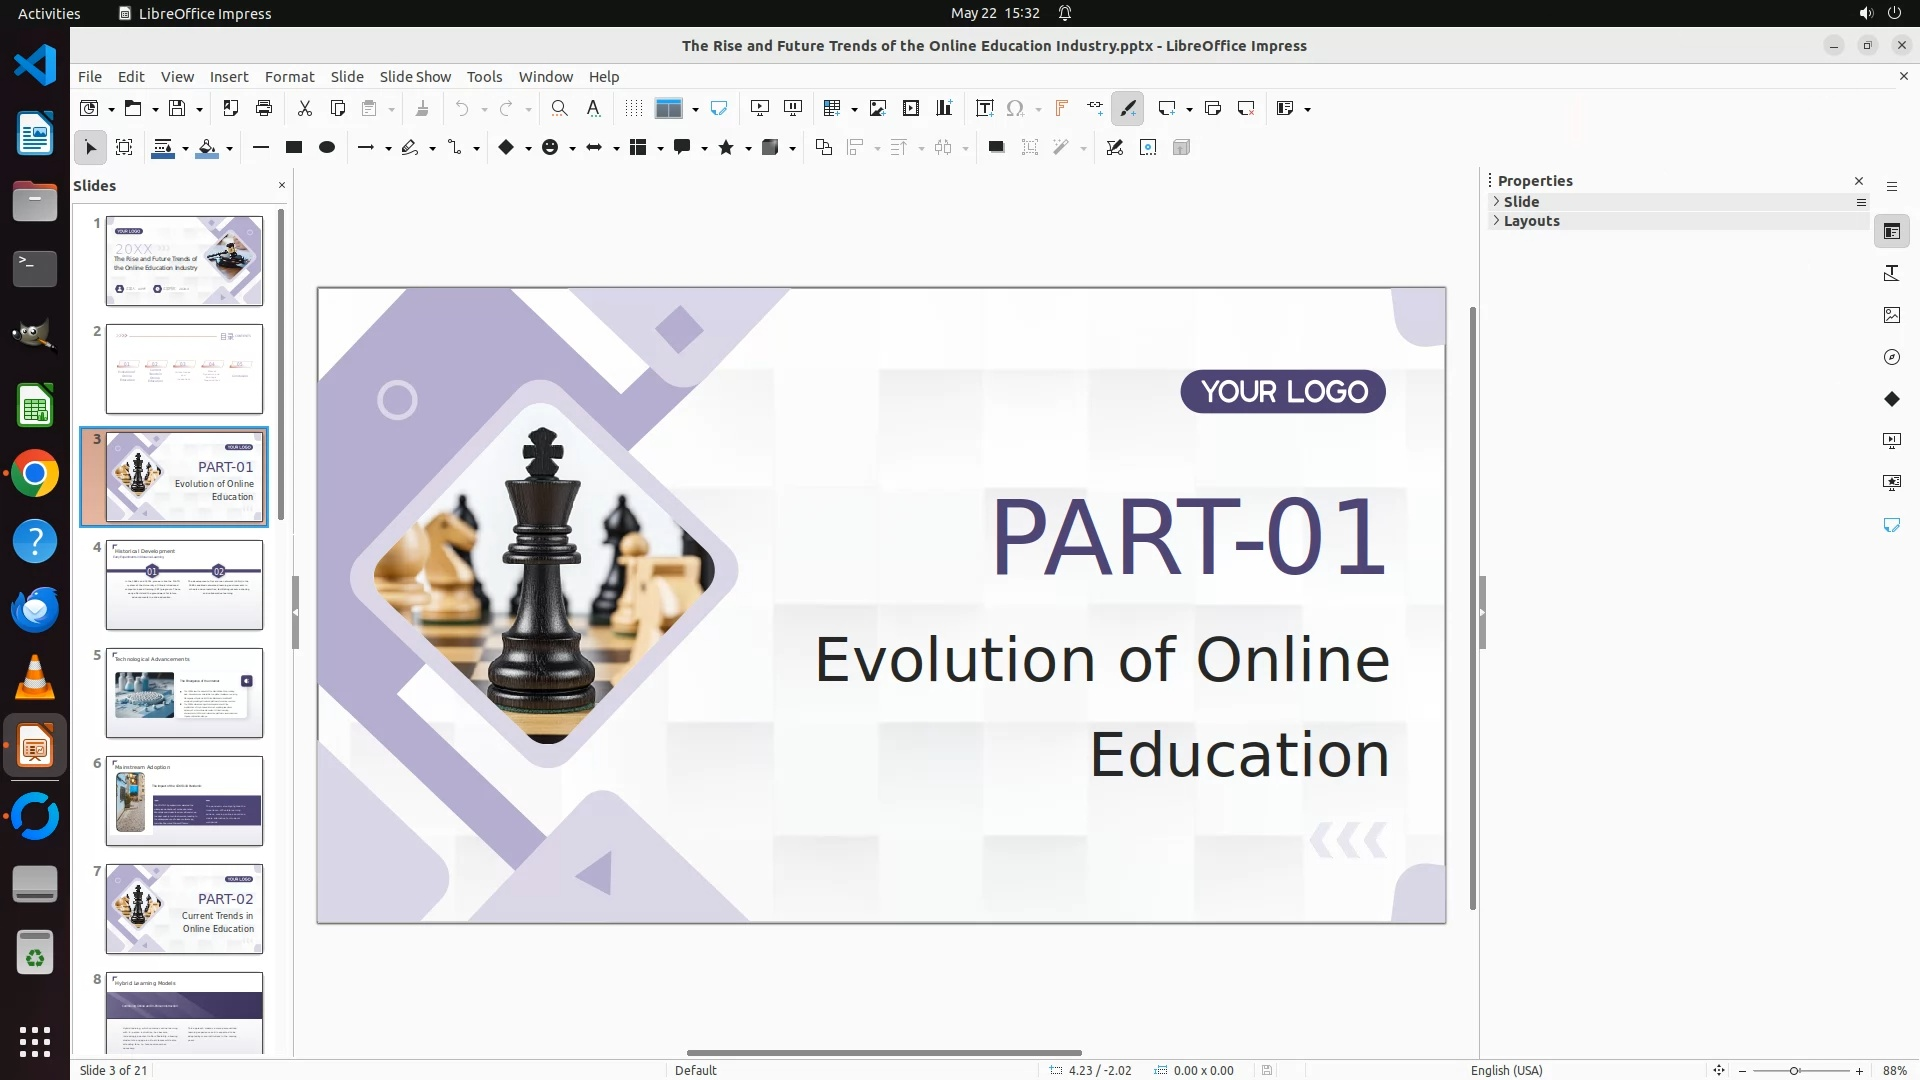The width and height of the screenshot is (1920, 1080).
Task: Click the Print icon in the toolbar
Action: (264, 108)
